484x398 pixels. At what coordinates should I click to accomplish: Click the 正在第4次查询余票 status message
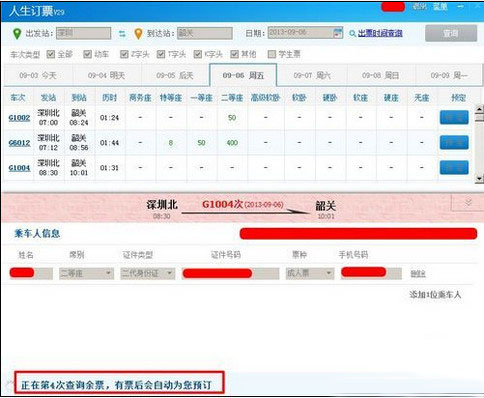point(116,385)
